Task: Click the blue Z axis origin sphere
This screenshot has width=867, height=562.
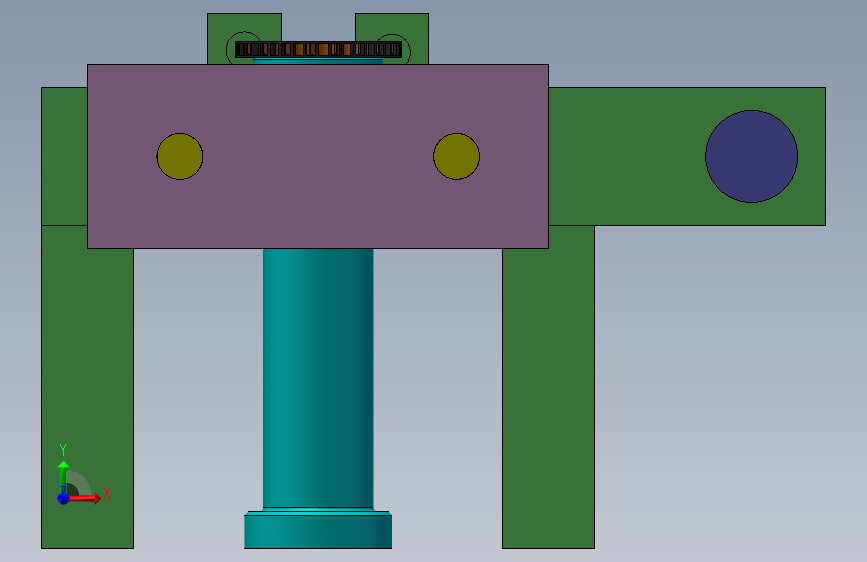Action: click(63, 498)
